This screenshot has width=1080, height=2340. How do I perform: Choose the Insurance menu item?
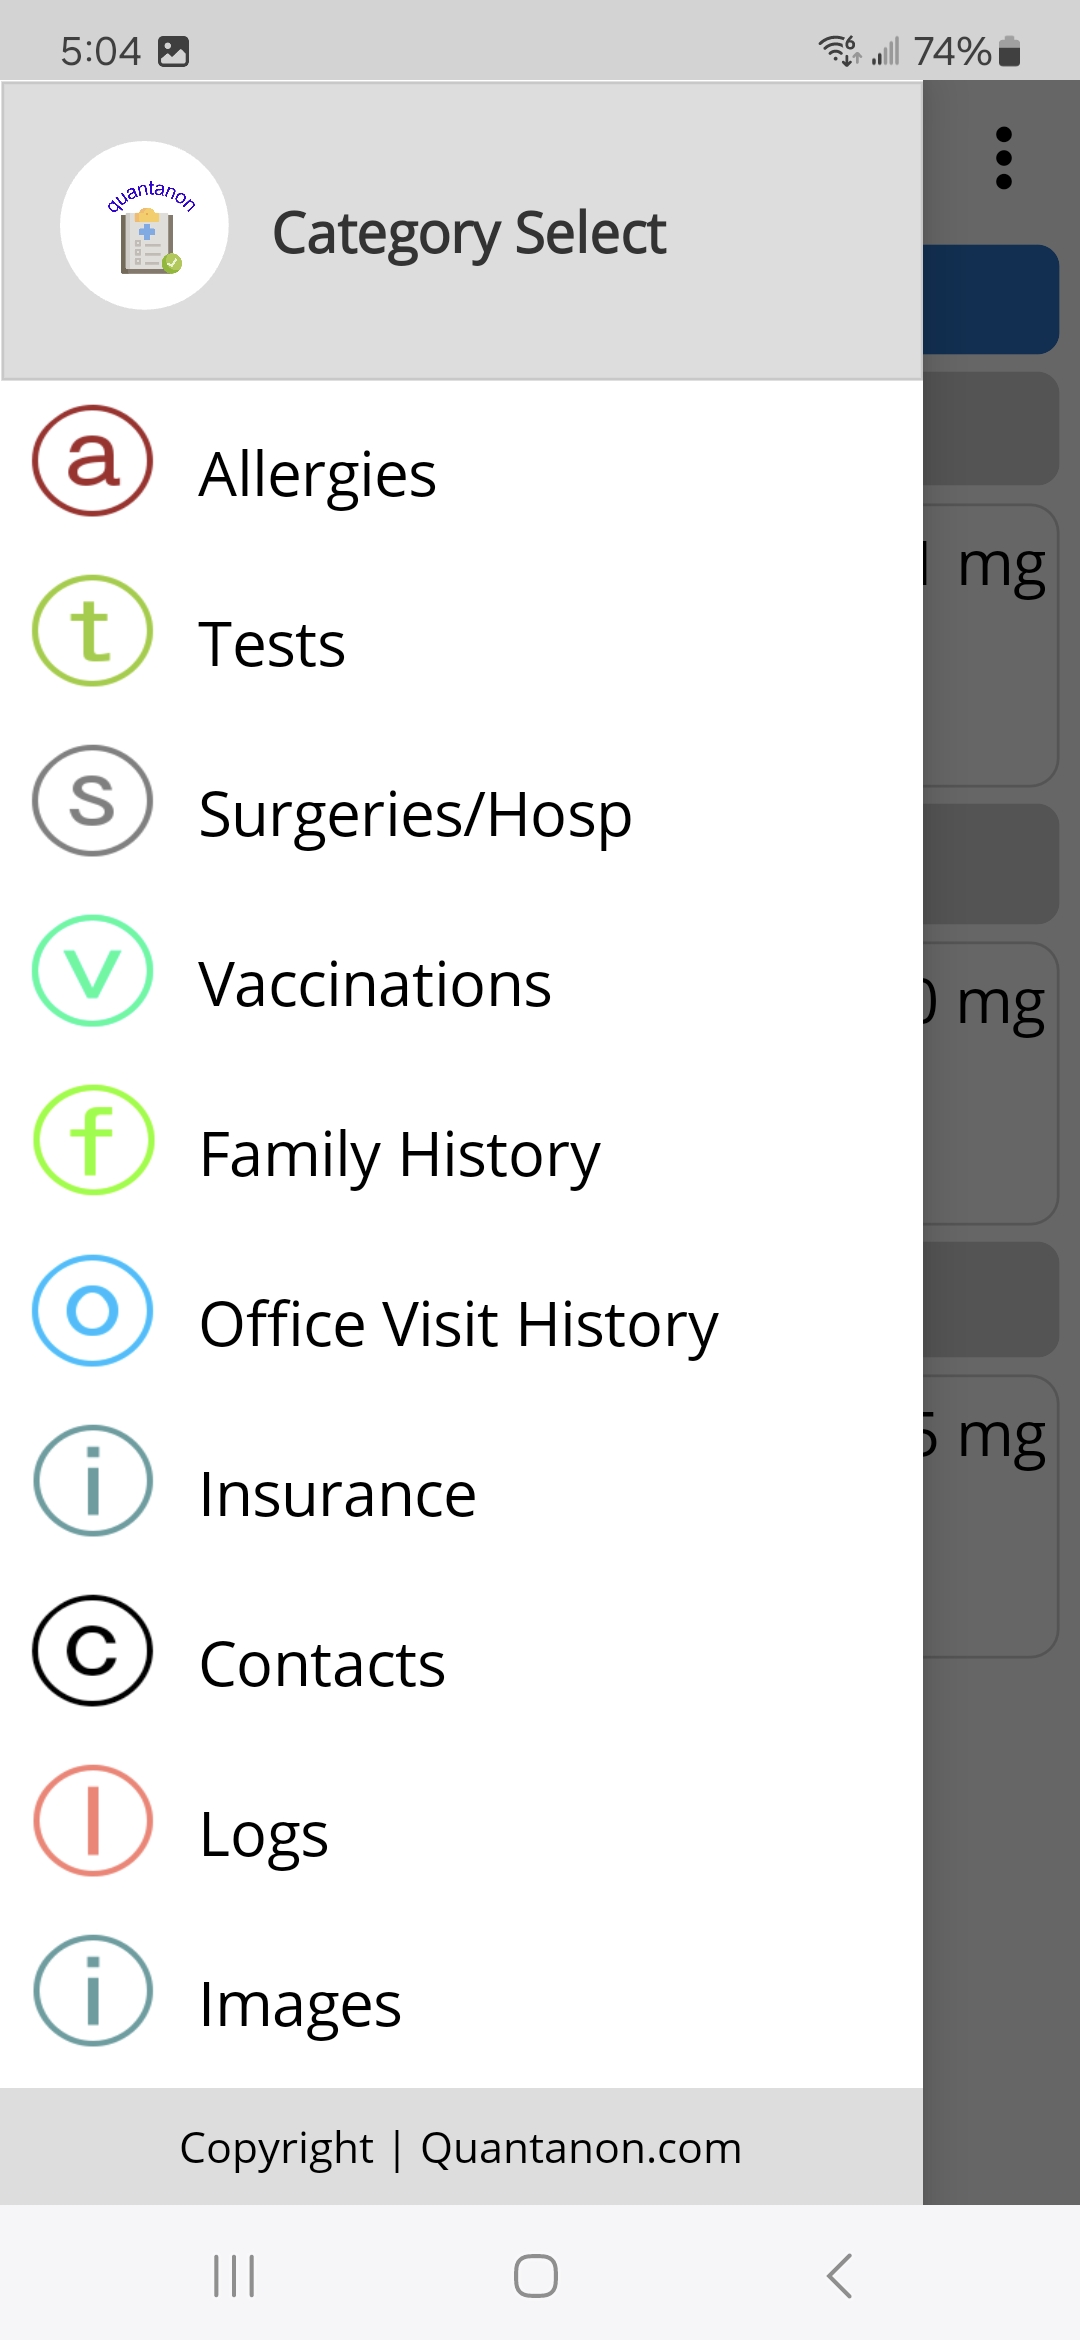pos(337,1494)
